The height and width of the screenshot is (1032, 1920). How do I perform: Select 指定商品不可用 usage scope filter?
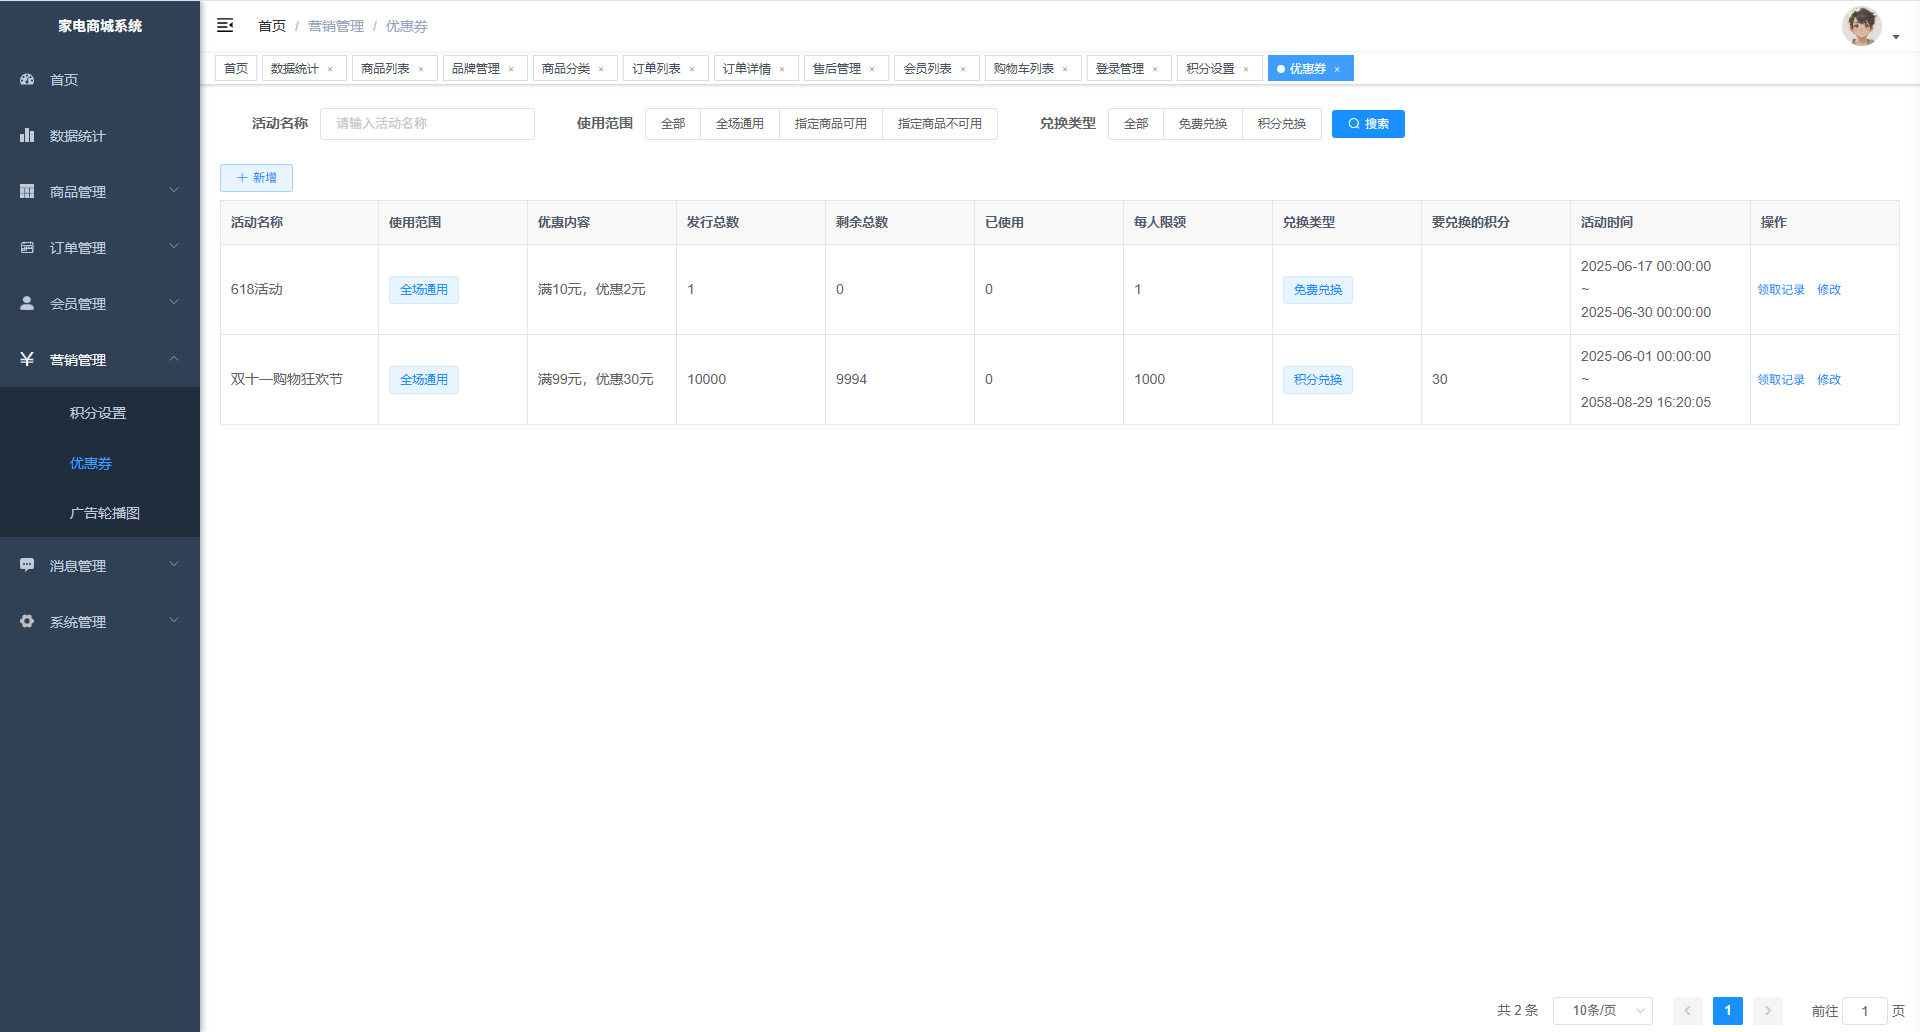(x=939, y=124)
